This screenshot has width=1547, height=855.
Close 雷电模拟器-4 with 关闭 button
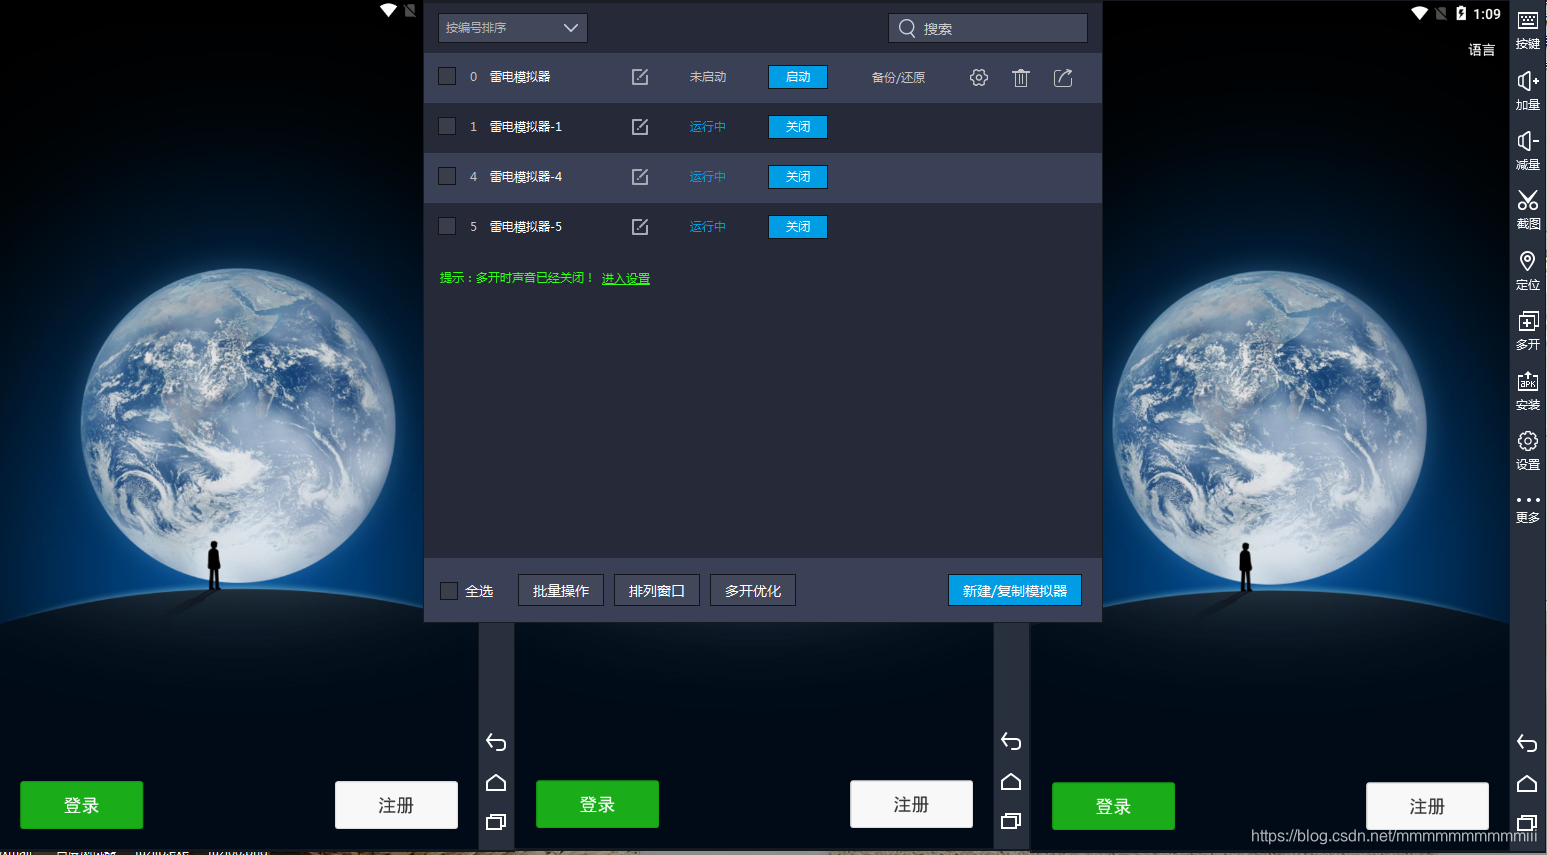pos(798,177)
